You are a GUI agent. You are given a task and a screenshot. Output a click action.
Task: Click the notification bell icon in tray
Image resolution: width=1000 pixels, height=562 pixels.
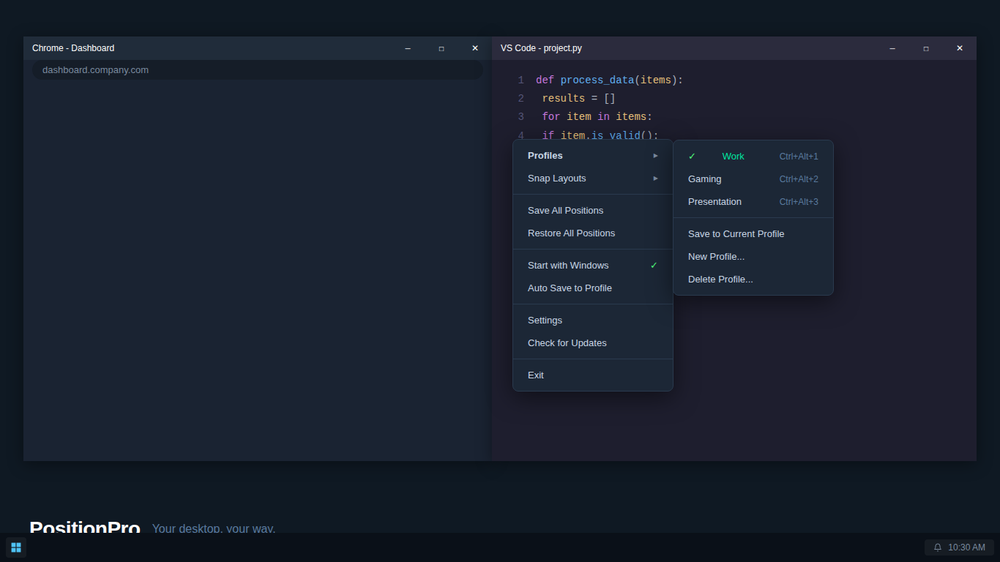tap(938, 547)
